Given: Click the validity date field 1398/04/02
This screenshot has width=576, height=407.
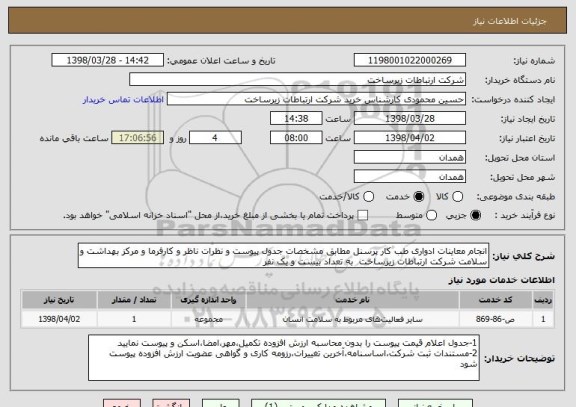Looking at the screenshot, I should [410, 138].
